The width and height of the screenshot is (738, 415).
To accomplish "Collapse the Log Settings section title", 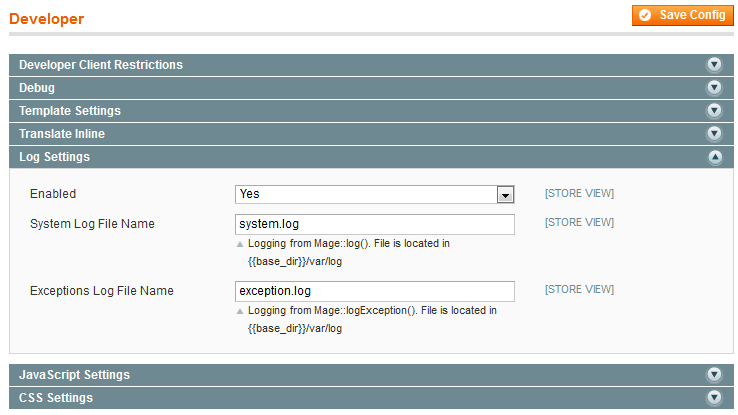I will [x=54, y=157].
